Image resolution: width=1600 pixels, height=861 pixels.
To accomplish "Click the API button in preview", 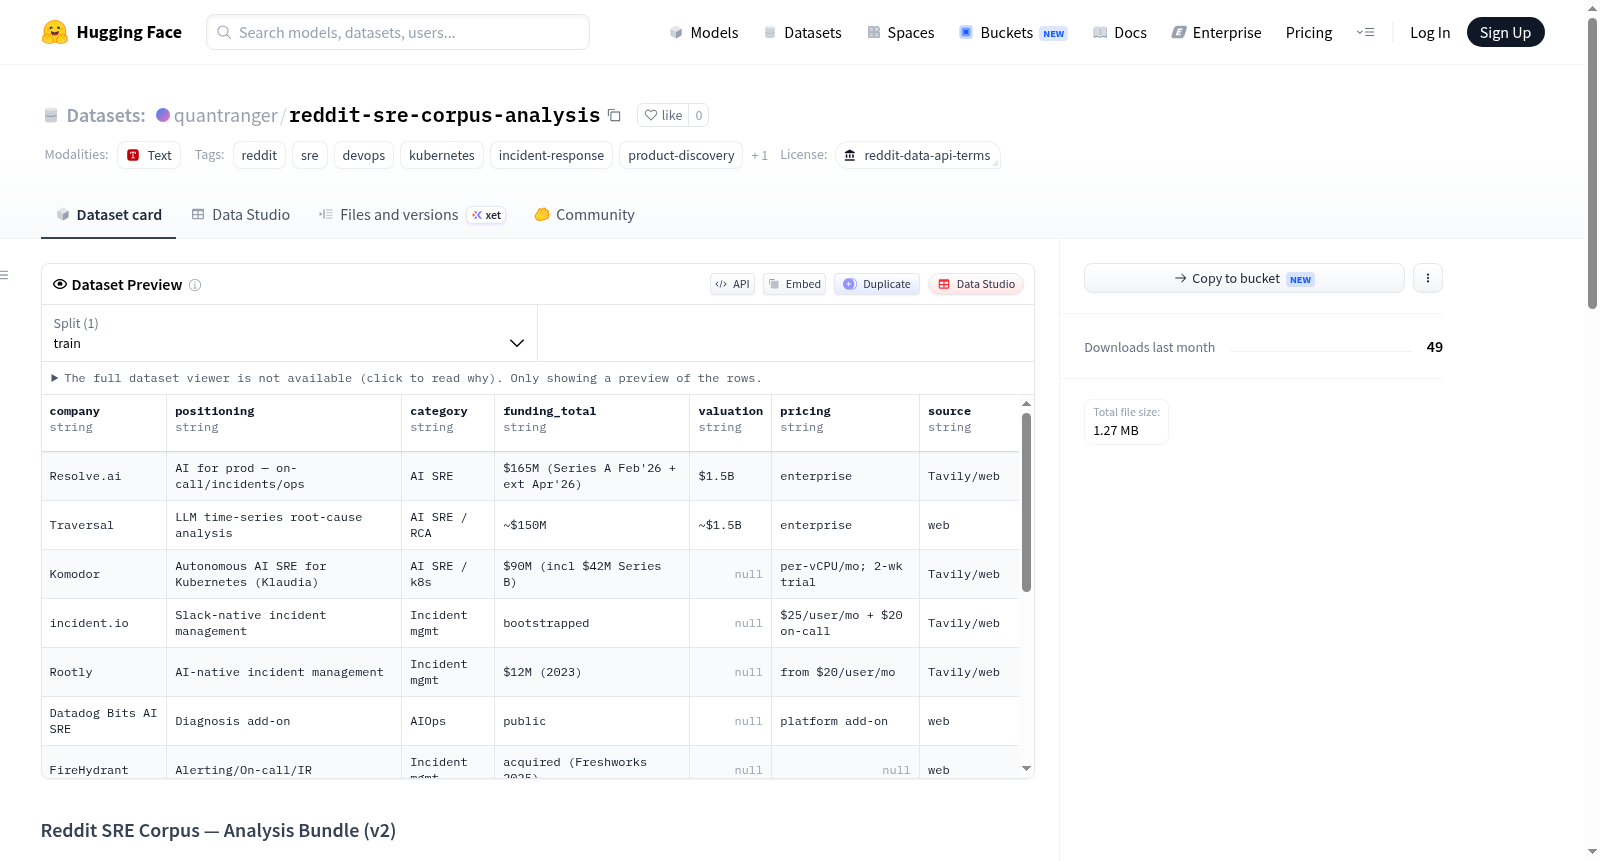I will click(732, 284).
